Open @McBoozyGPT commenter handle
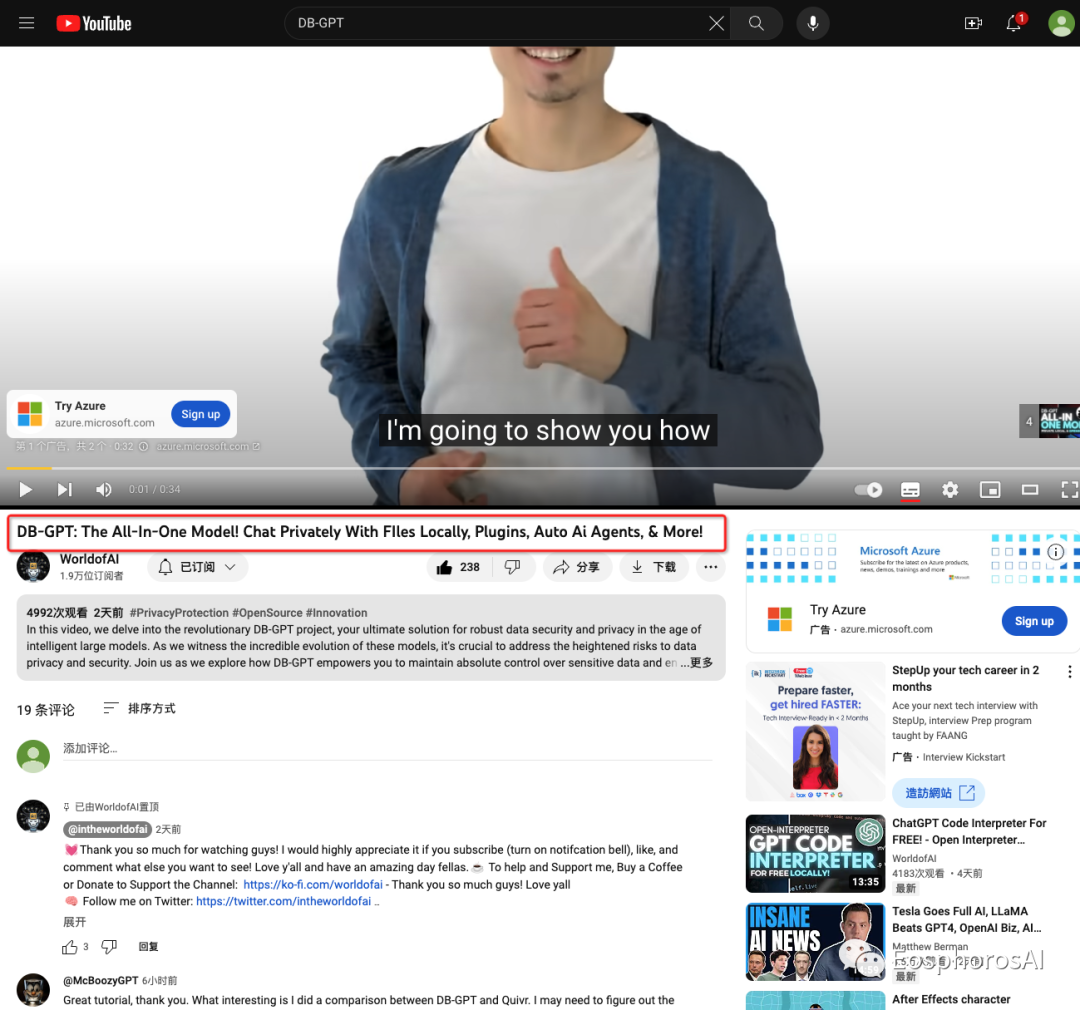1080x1010 pixels. (101, 980)
